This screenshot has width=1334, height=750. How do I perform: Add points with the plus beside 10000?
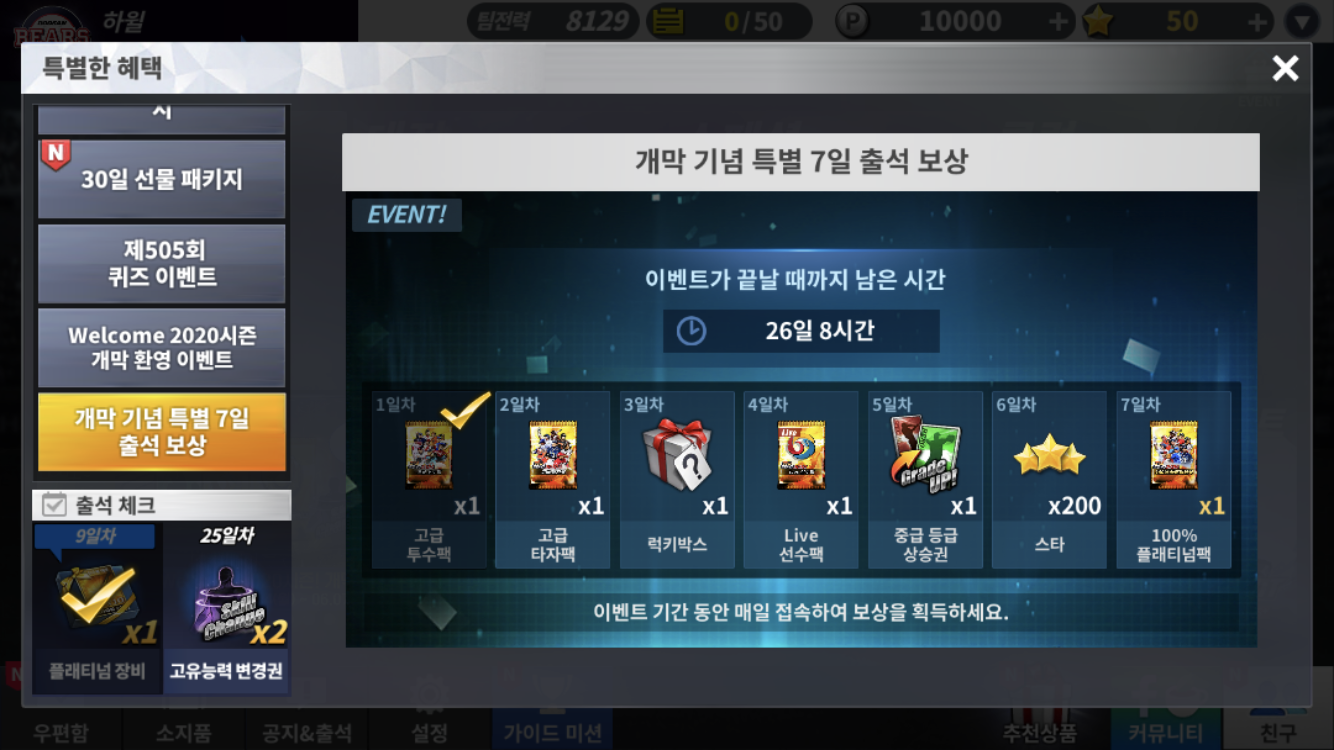tap(1058, 21)
